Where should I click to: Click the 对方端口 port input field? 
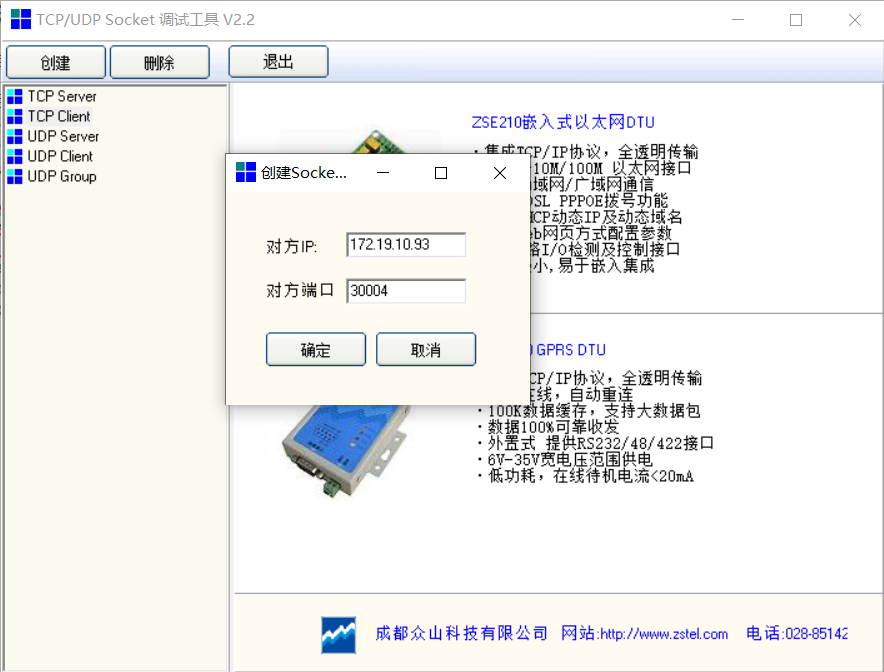[406, 291]
